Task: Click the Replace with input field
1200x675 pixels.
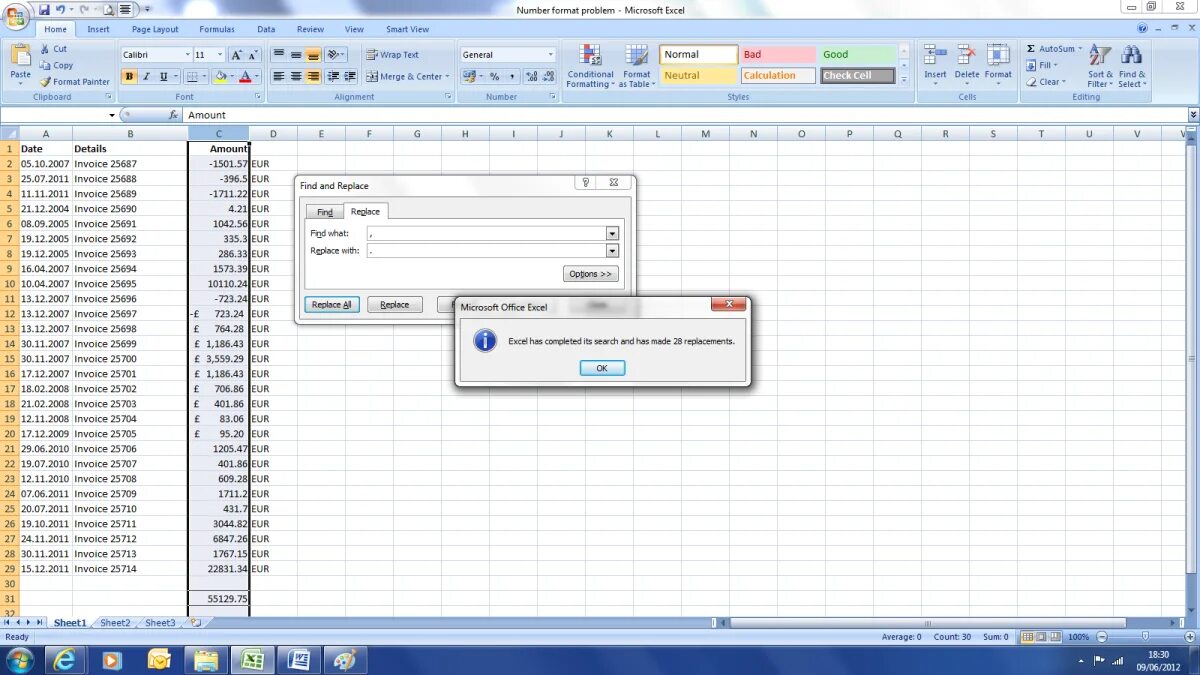Action: pos(486,251)
